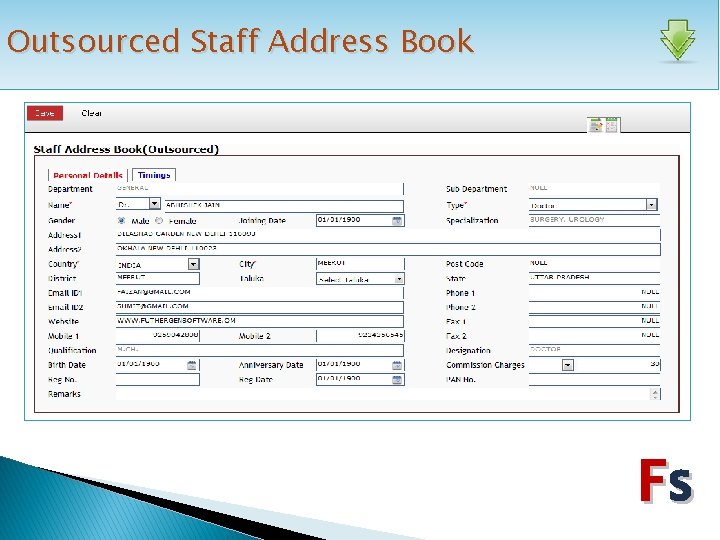Image resolution: width=720 pixels, height=540 pixels.
Task: Open the Type dropdown showing Doctor
Action: (x=652, y=205)
